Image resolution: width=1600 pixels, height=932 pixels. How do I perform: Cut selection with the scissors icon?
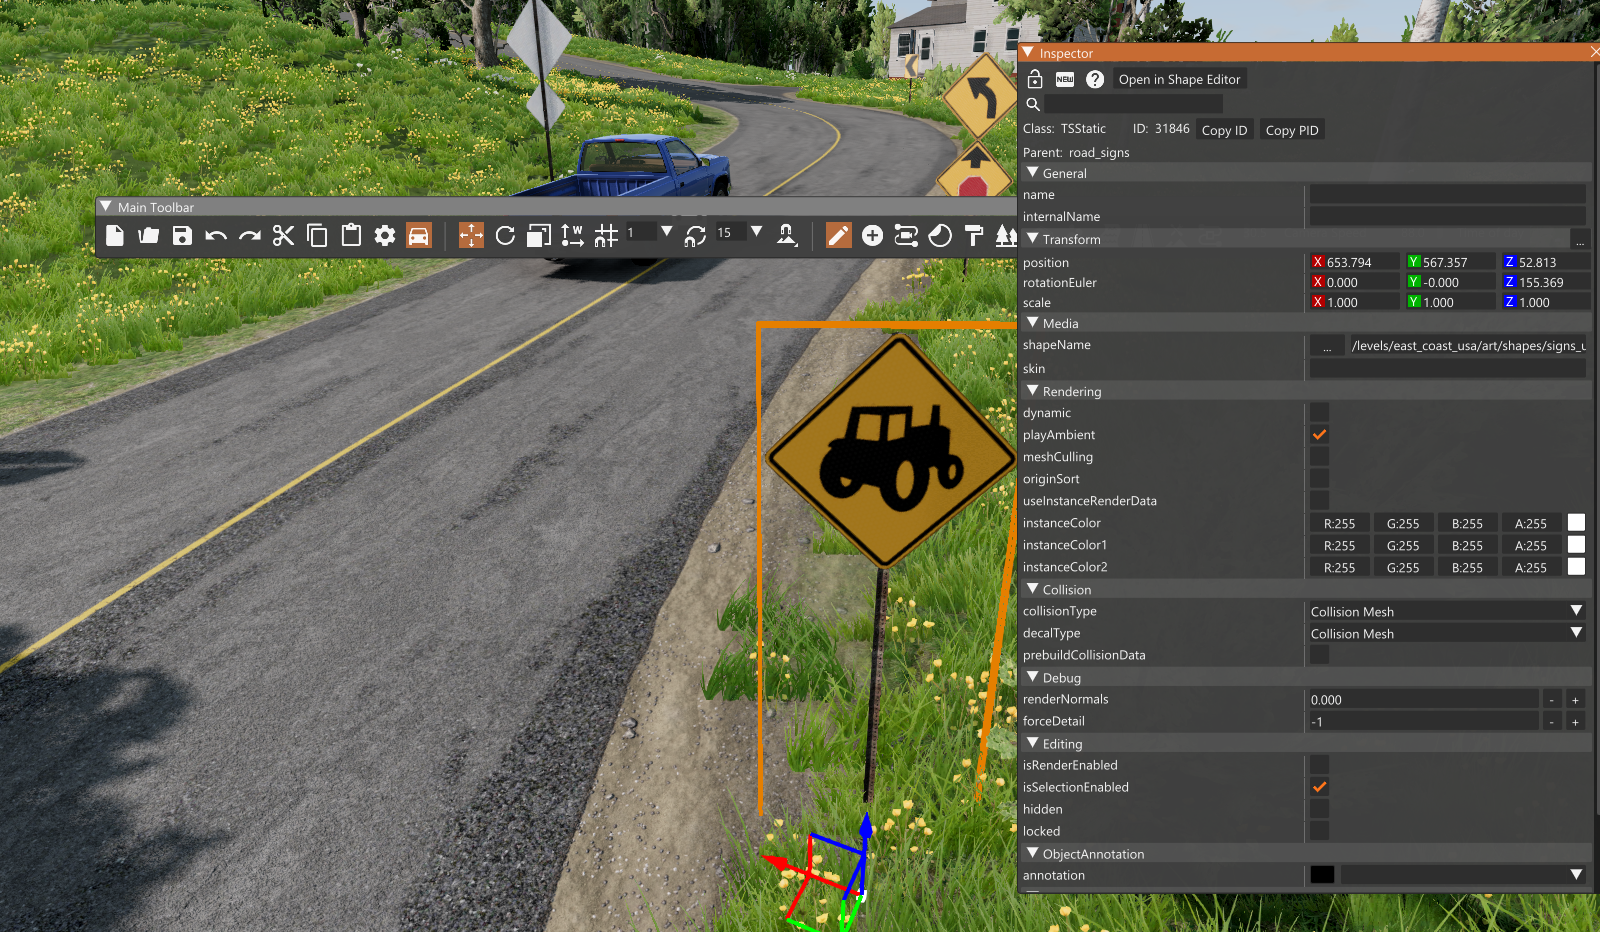pyautogui.click(x=284, y=235)
